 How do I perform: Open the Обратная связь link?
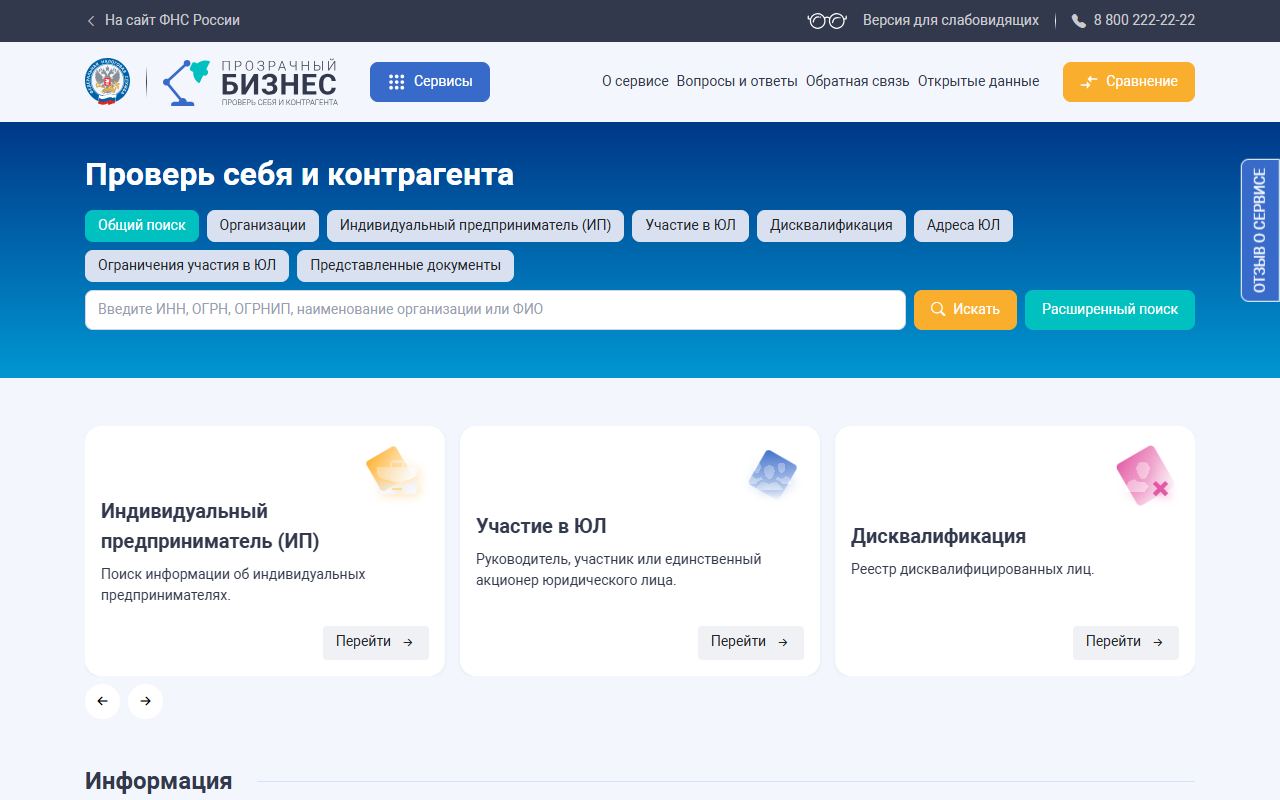click(858, 82)
